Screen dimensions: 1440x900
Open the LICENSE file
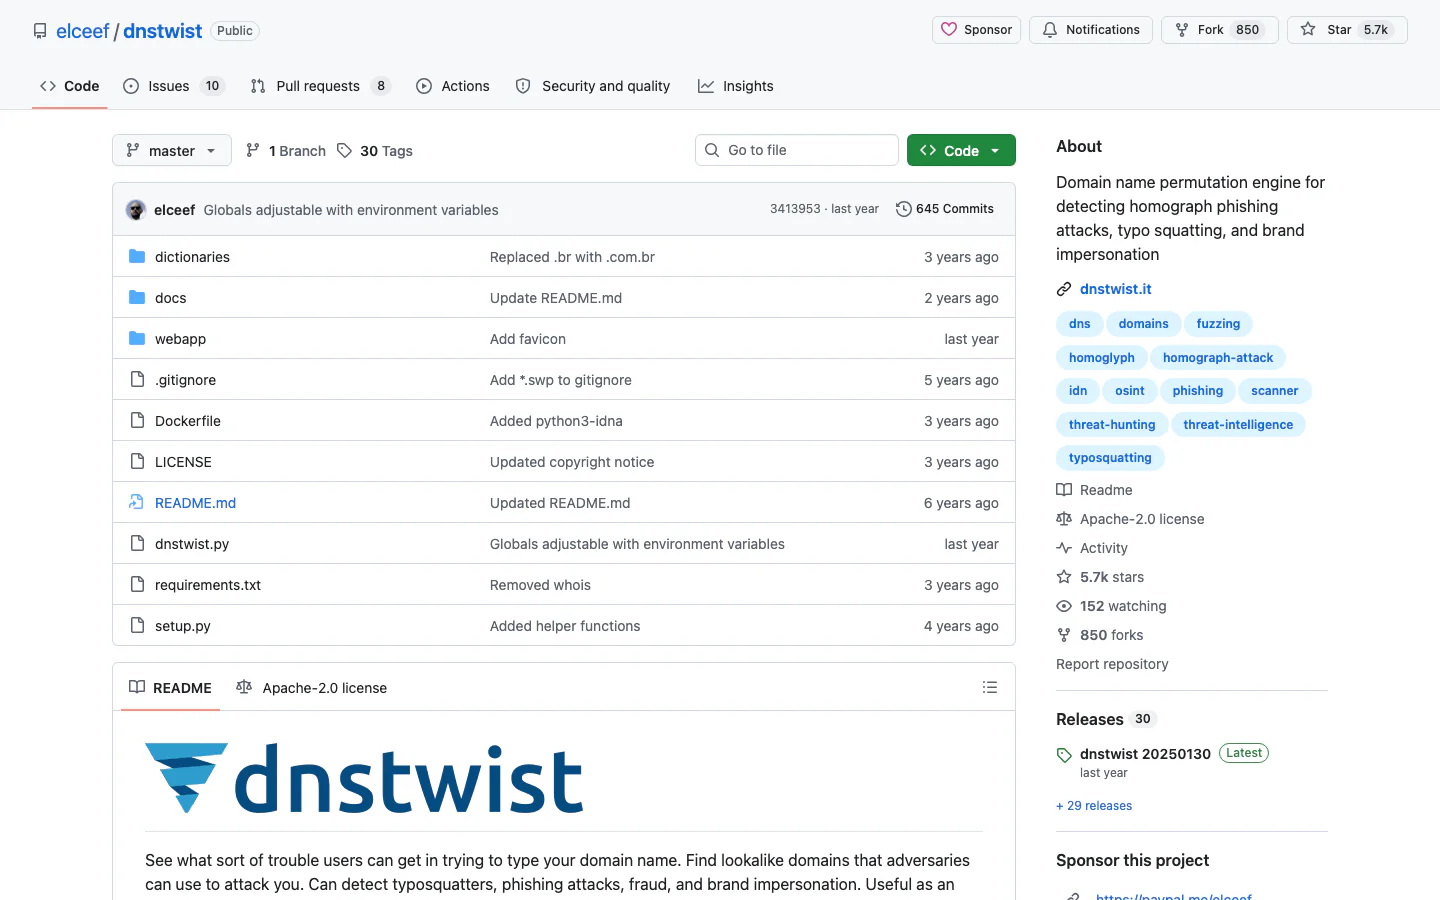tap(183, 462)
